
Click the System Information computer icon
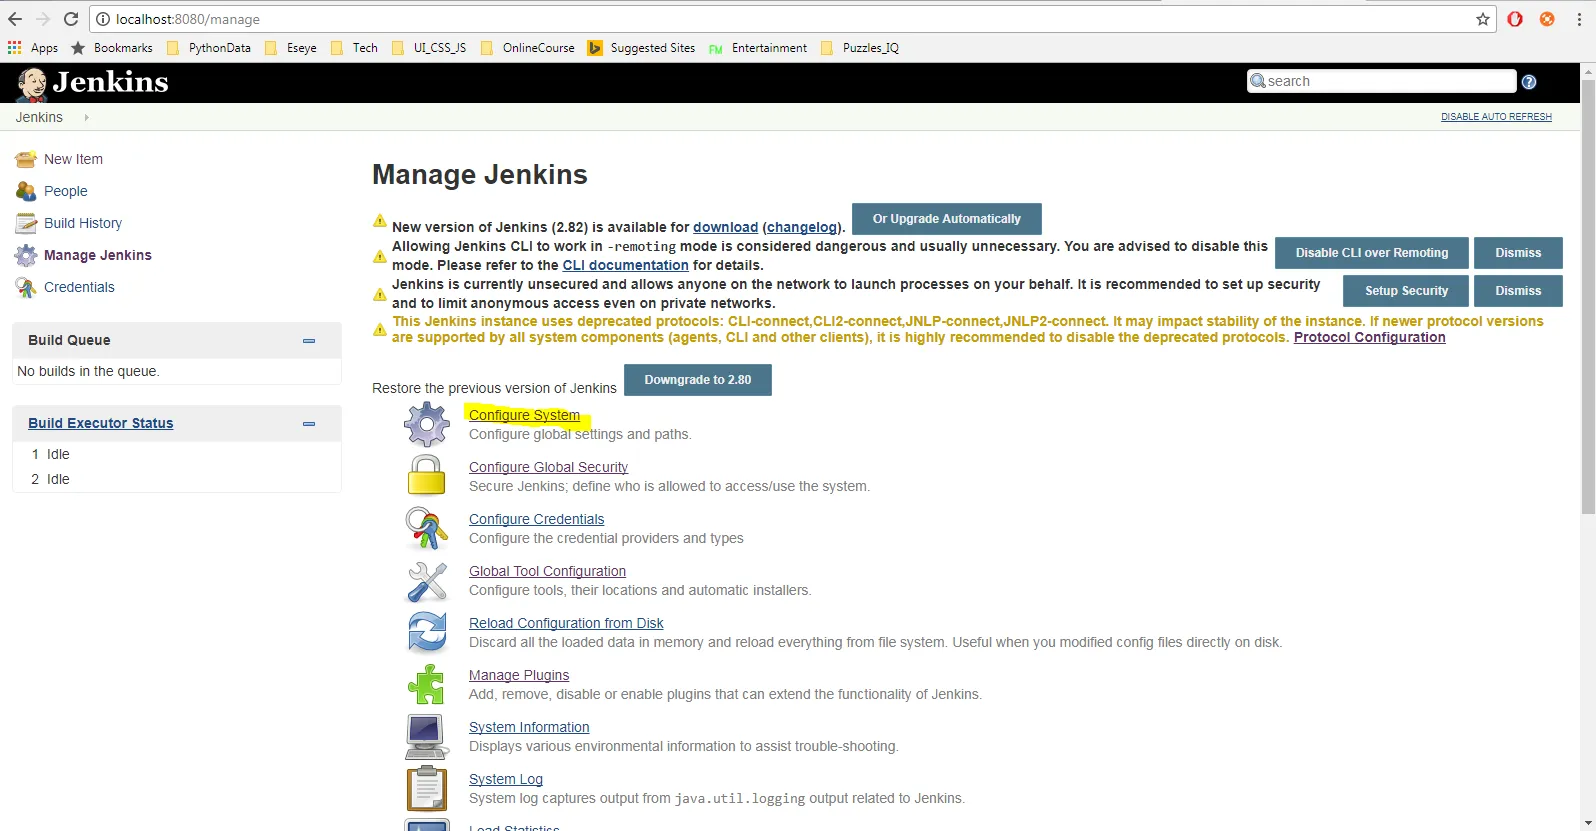tap(427, 736)
